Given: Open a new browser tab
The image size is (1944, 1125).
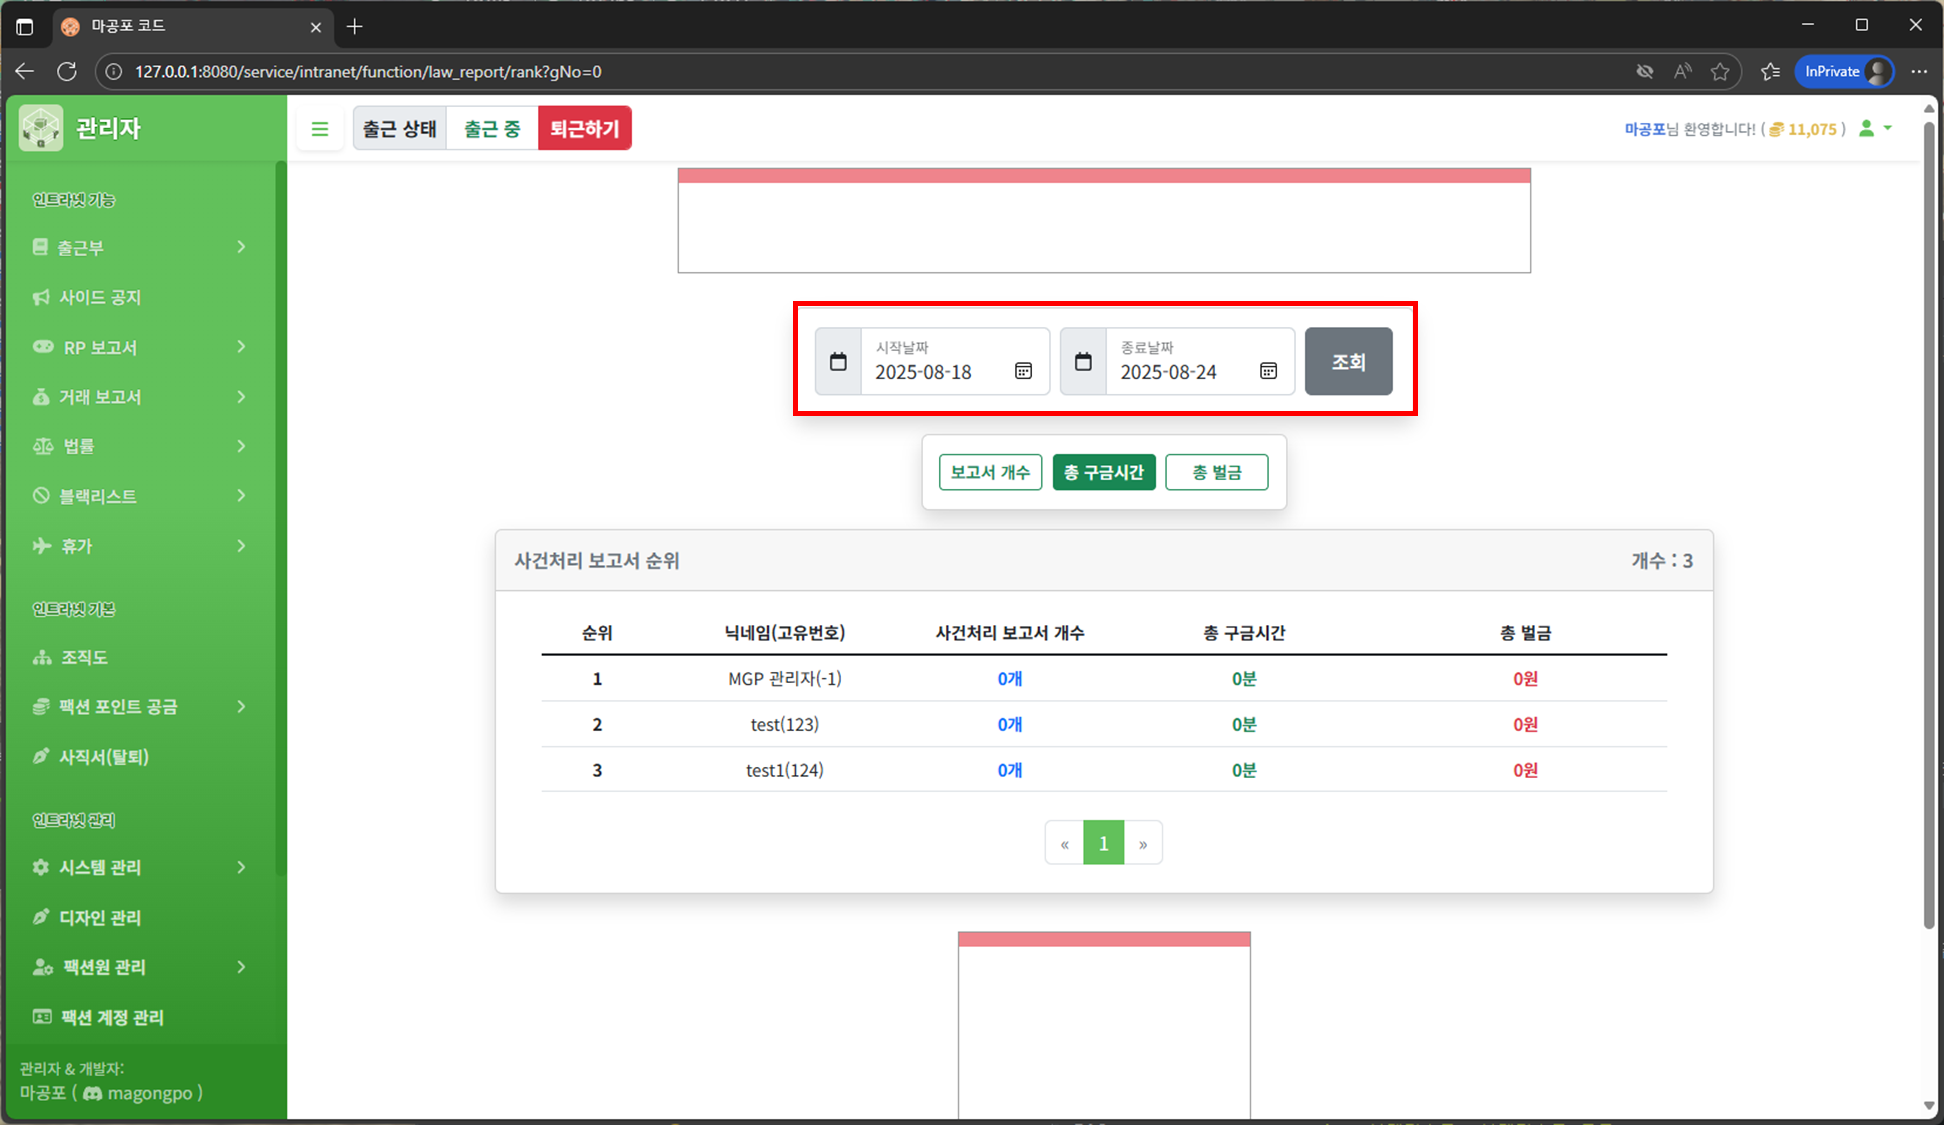Looking at the screenshot, I should tap(354, 27).
